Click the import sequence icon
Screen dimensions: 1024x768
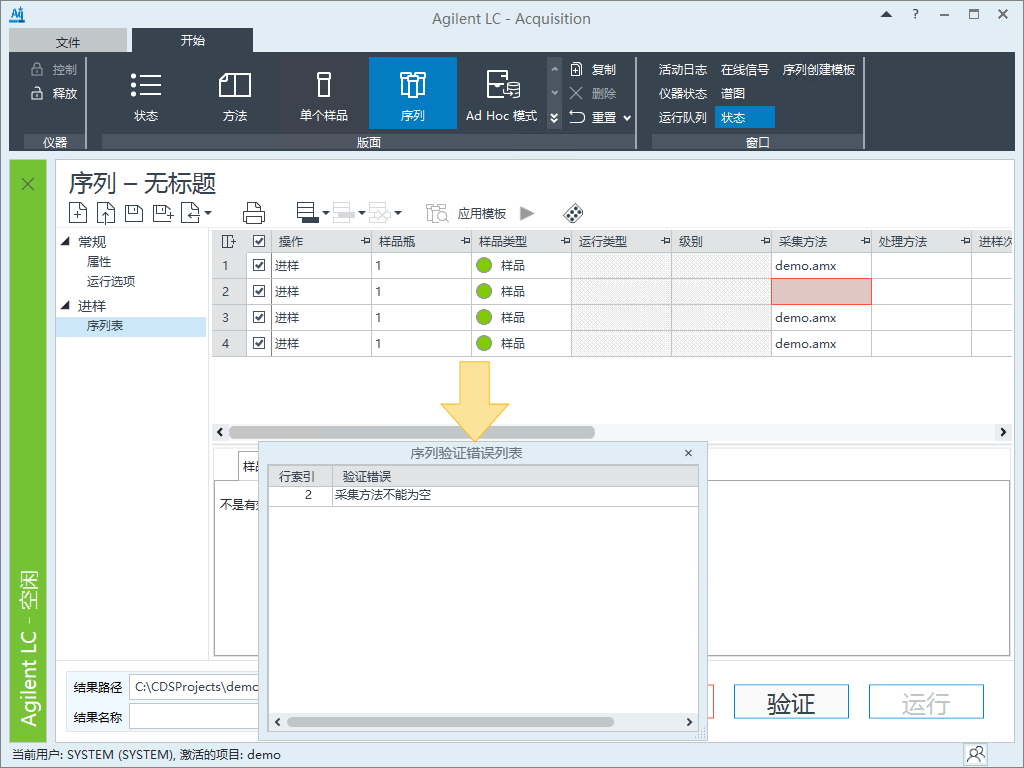tap(191, 213)
